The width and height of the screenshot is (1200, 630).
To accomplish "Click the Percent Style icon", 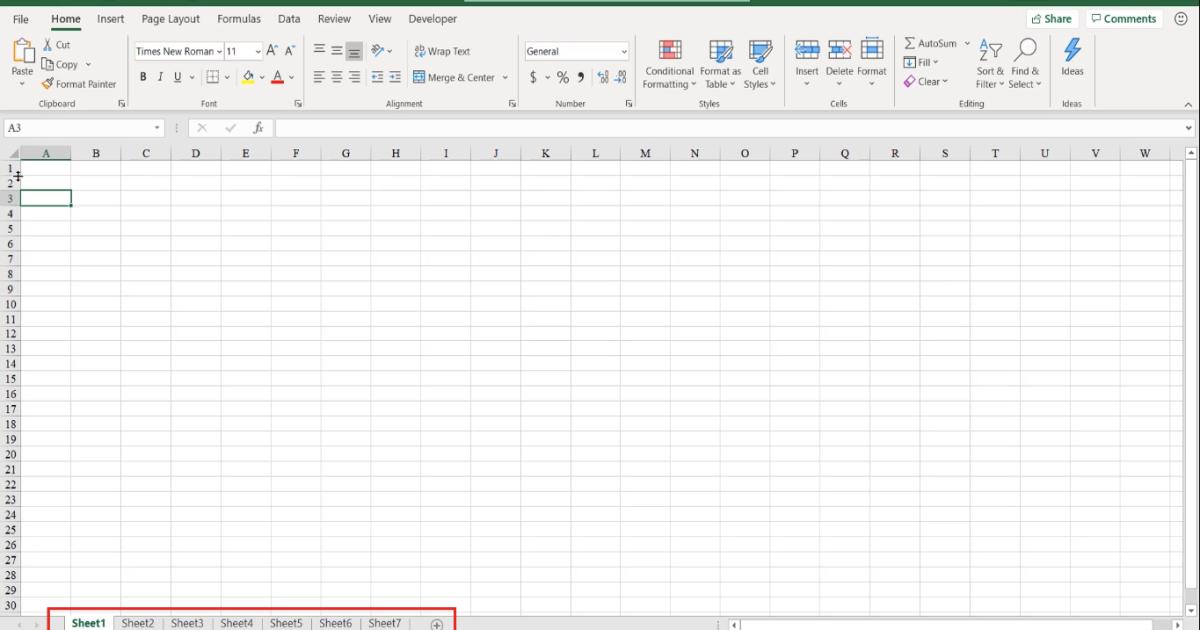I will click(x=562, y=76).
